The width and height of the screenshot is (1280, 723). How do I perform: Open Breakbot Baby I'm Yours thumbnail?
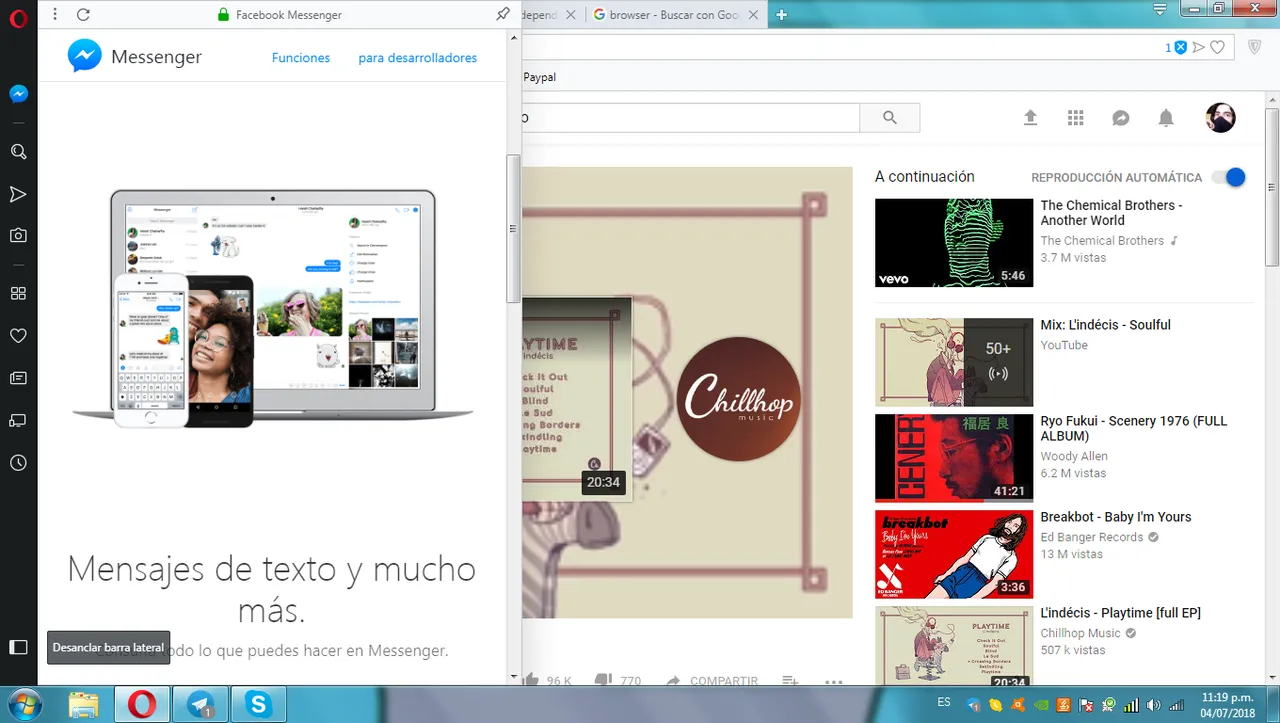[x=954, y=554]
